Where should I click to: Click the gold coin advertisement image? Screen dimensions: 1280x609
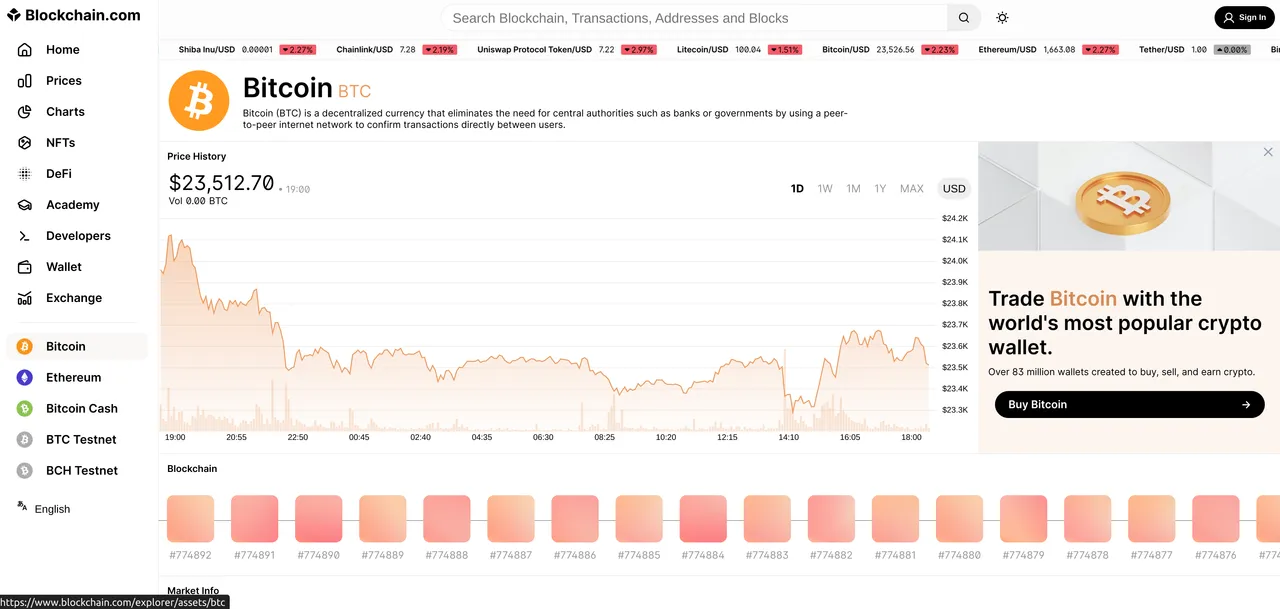(x=1129, y=196)
